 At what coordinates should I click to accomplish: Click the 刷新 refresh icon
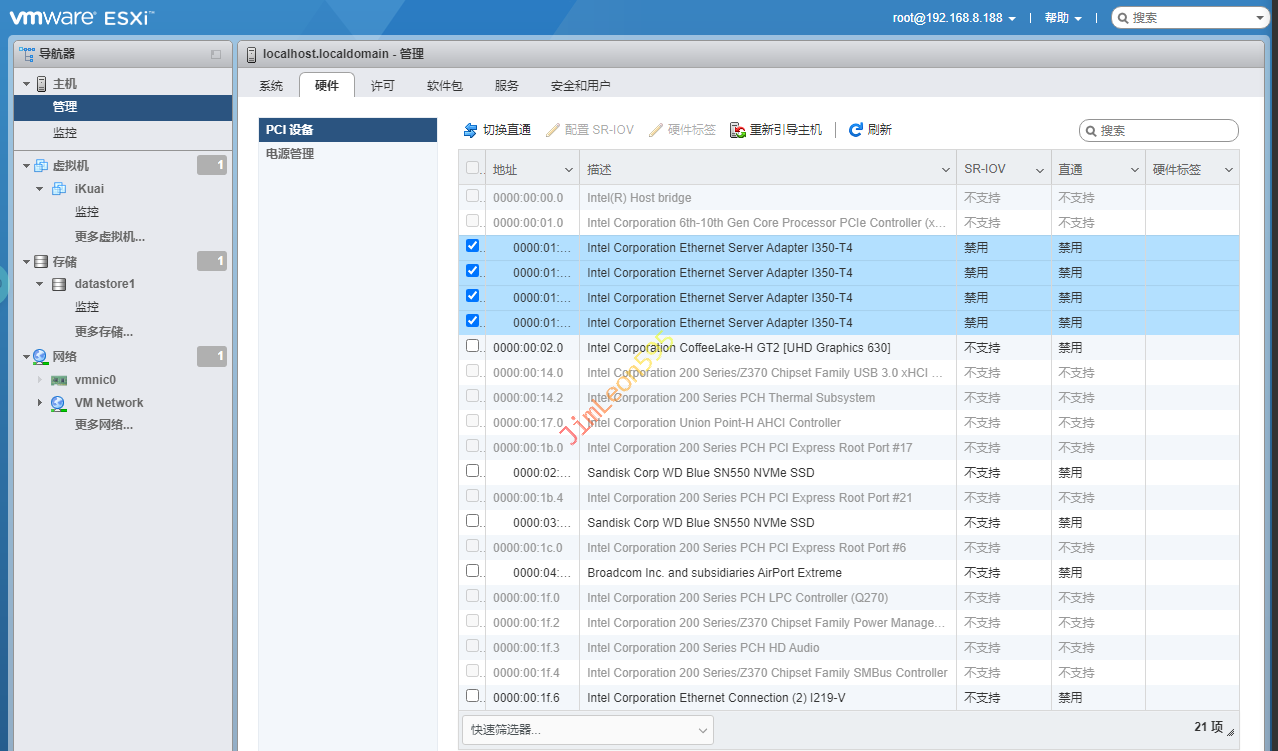[856, 130]
